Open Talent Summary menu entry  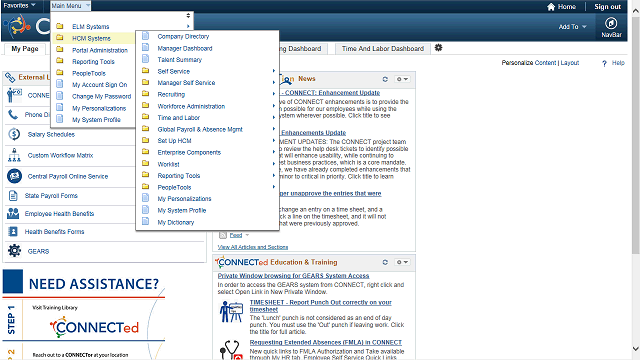(x=180, y=60)
